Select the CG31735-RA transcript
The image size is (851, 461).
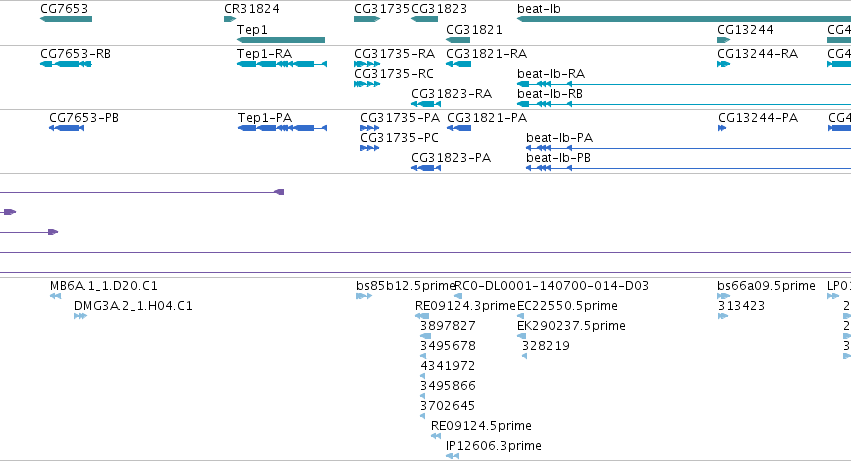tap(367, 64)
